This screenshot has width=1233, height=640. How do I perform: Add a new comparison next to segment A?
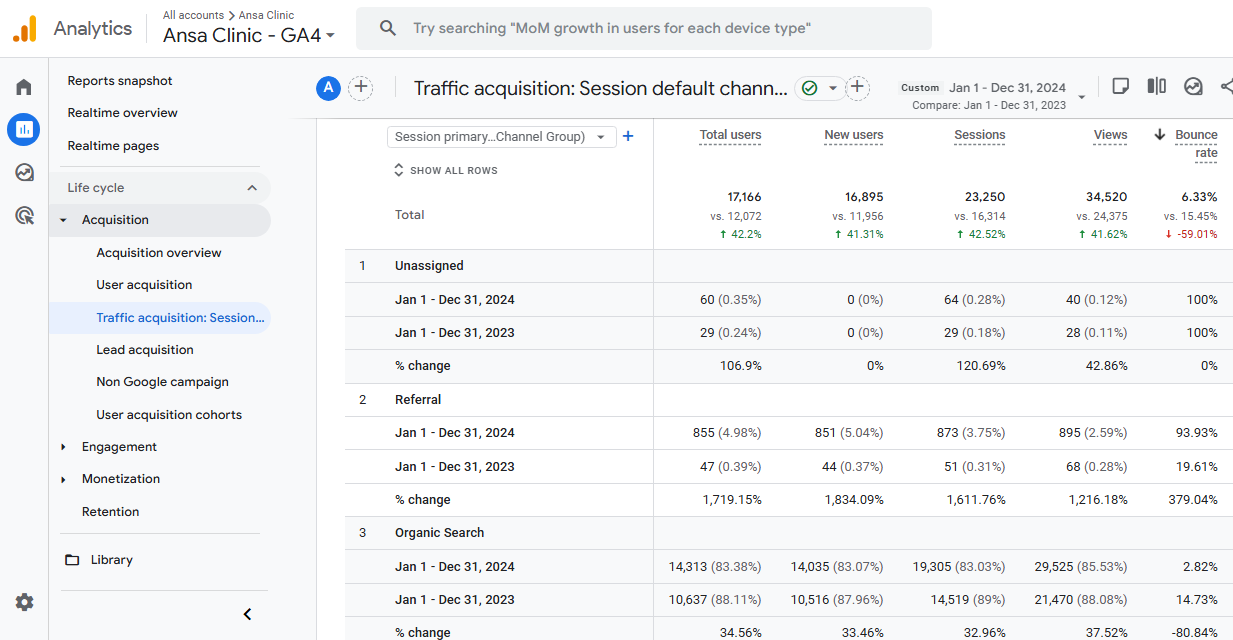point(360,88)
